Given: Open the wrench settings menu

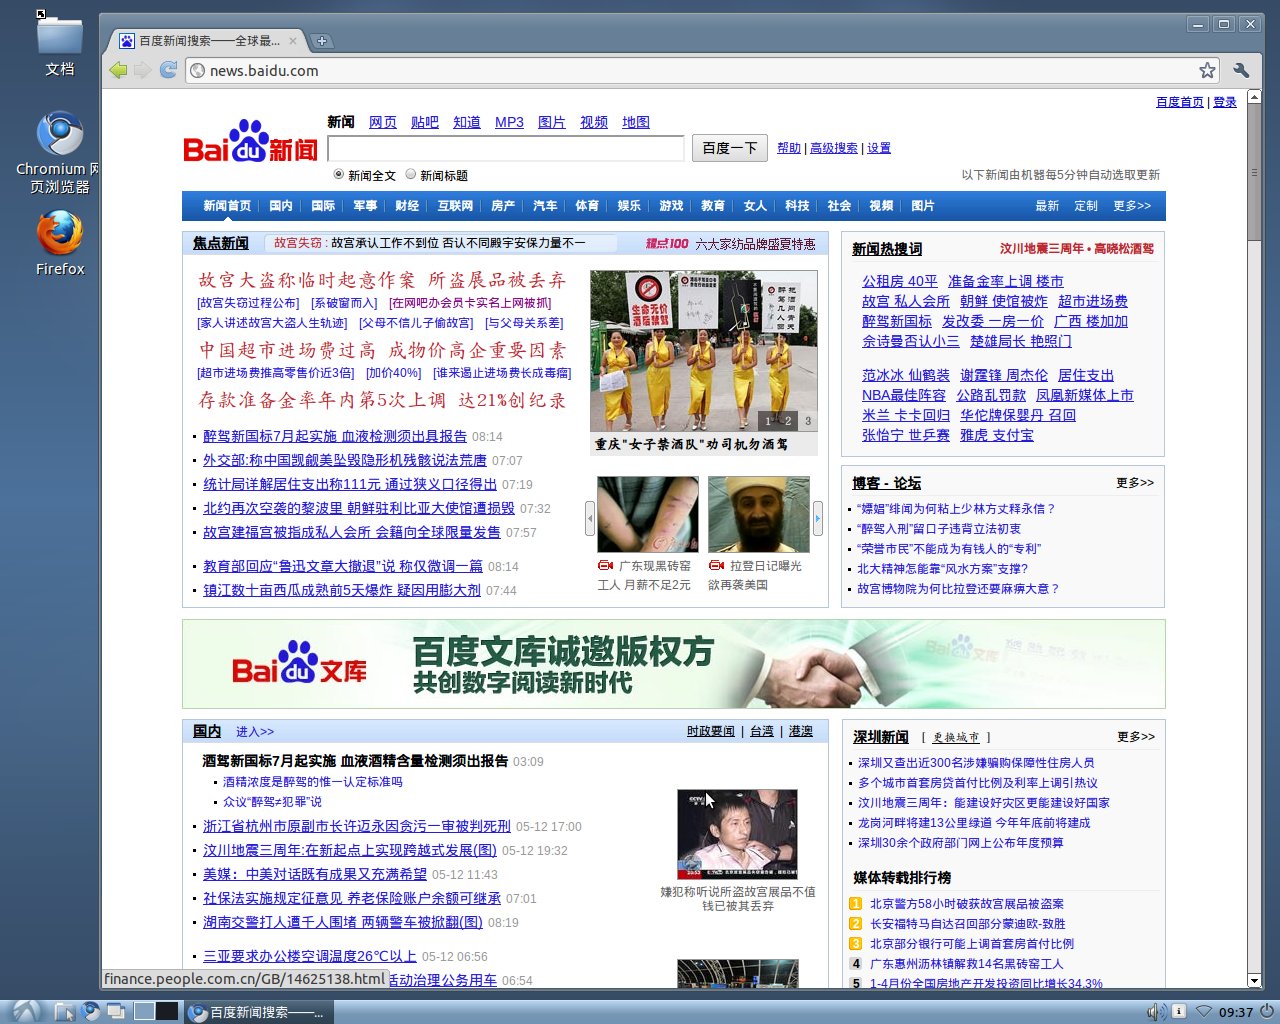Looking at the screenshot, I should (1241, 70).
